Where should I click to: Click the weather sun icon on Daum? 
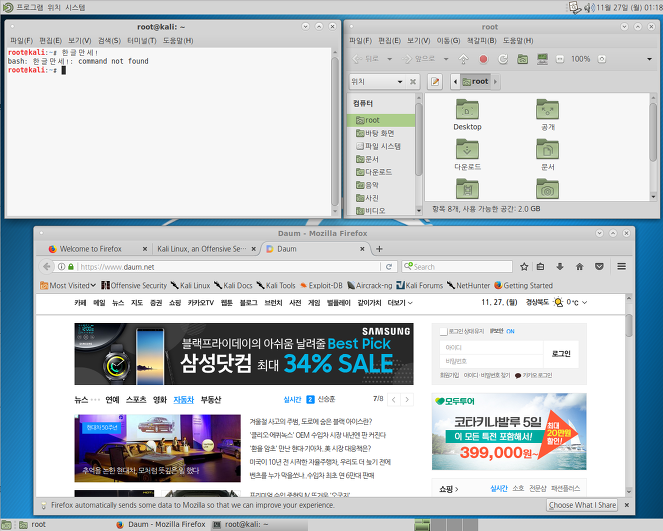(x=559, y=302)
